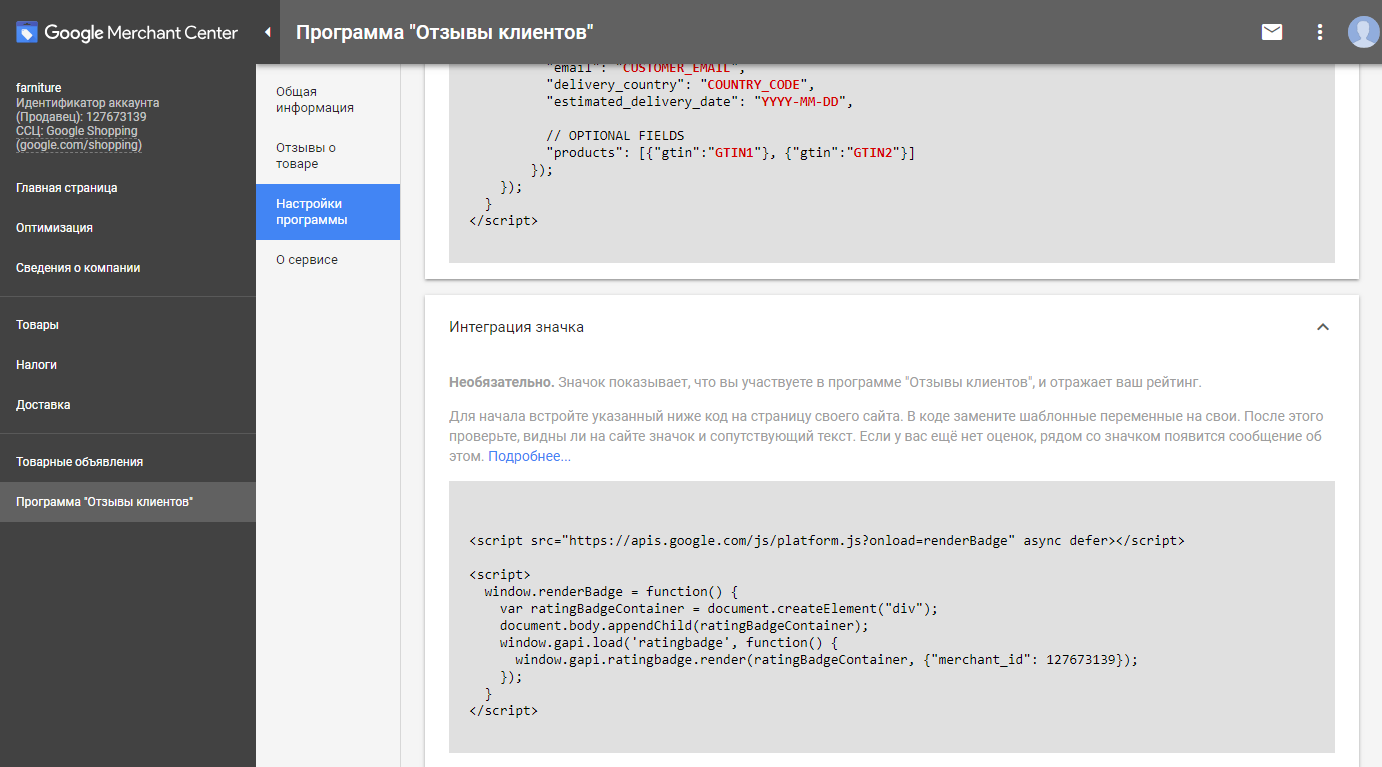The width and height of the screenshot is (1382, 767).
Task: Open the "Налоги" sidebar item
Action: pos(36,365)
